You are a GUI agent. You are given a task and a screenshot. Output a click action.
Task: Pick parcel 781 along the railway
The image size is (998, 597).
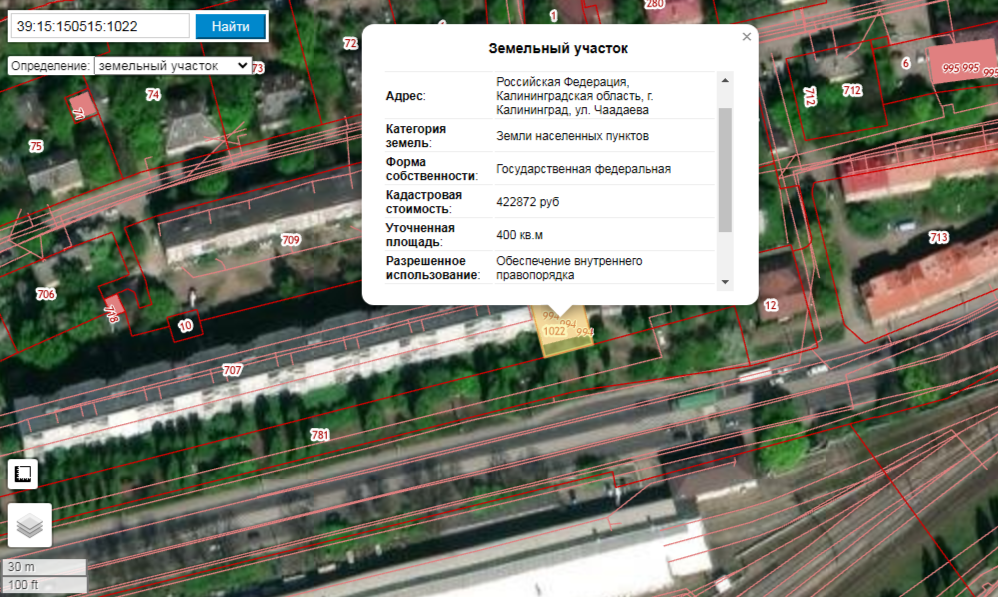point(320,435)
